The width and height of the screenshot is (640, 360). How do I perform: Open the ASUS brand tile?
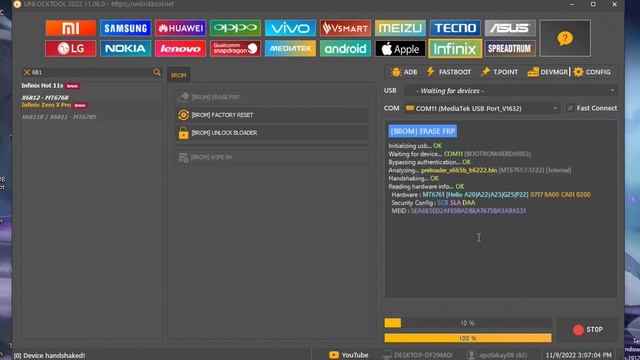510,28
